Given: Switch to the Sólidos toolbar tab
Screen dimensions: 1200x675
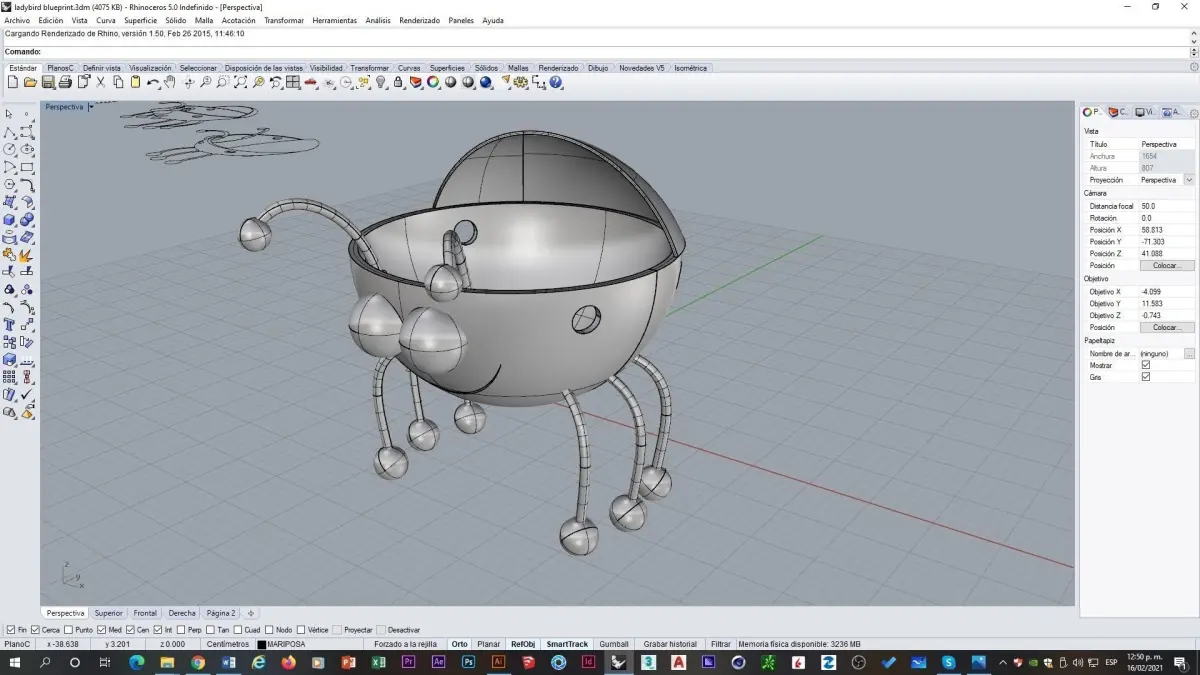Looking at the screenshot, I should pyautogui.click(x=486, y=68).
